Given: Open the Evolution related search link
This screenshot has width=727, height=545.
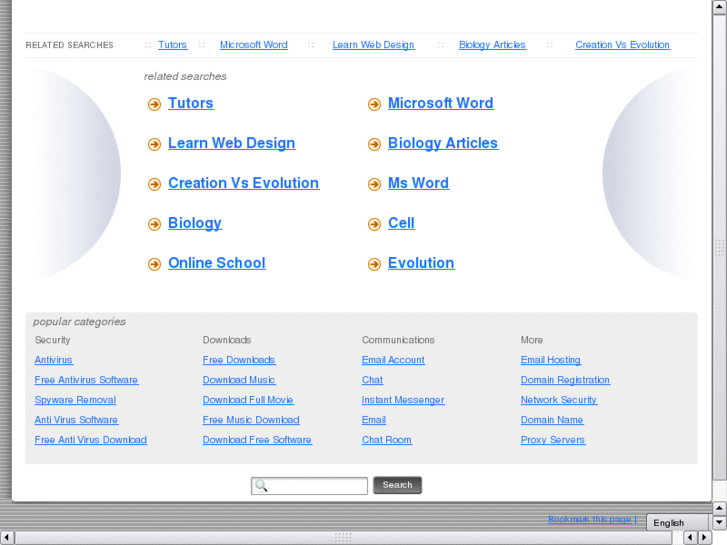Looking at the screenshot, I should point(421,263).
